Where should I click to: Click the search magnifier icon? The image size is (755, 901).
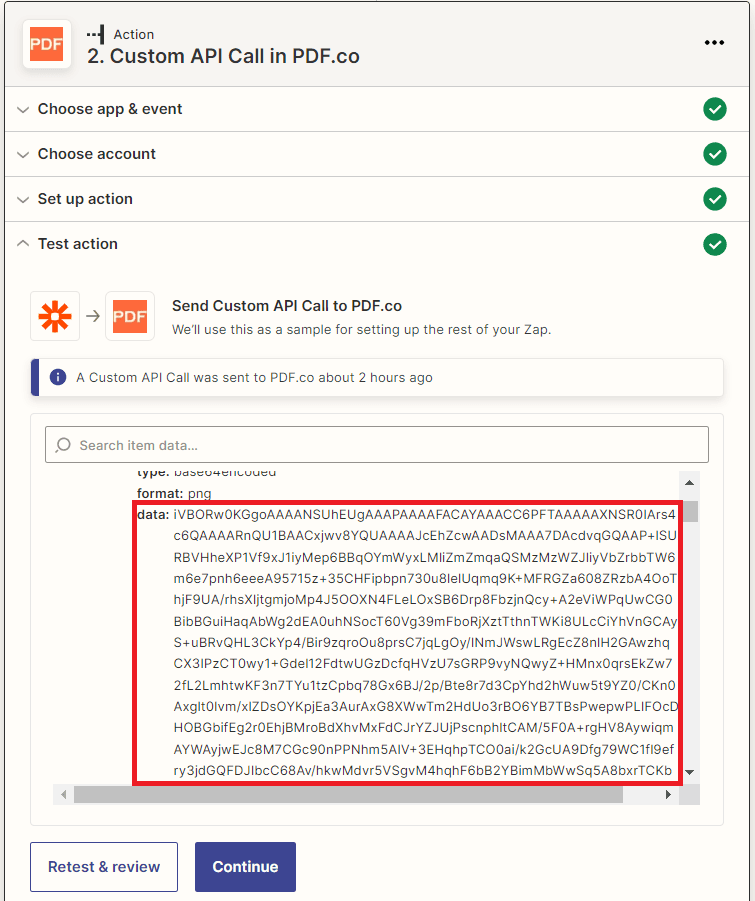pos(63,445)
